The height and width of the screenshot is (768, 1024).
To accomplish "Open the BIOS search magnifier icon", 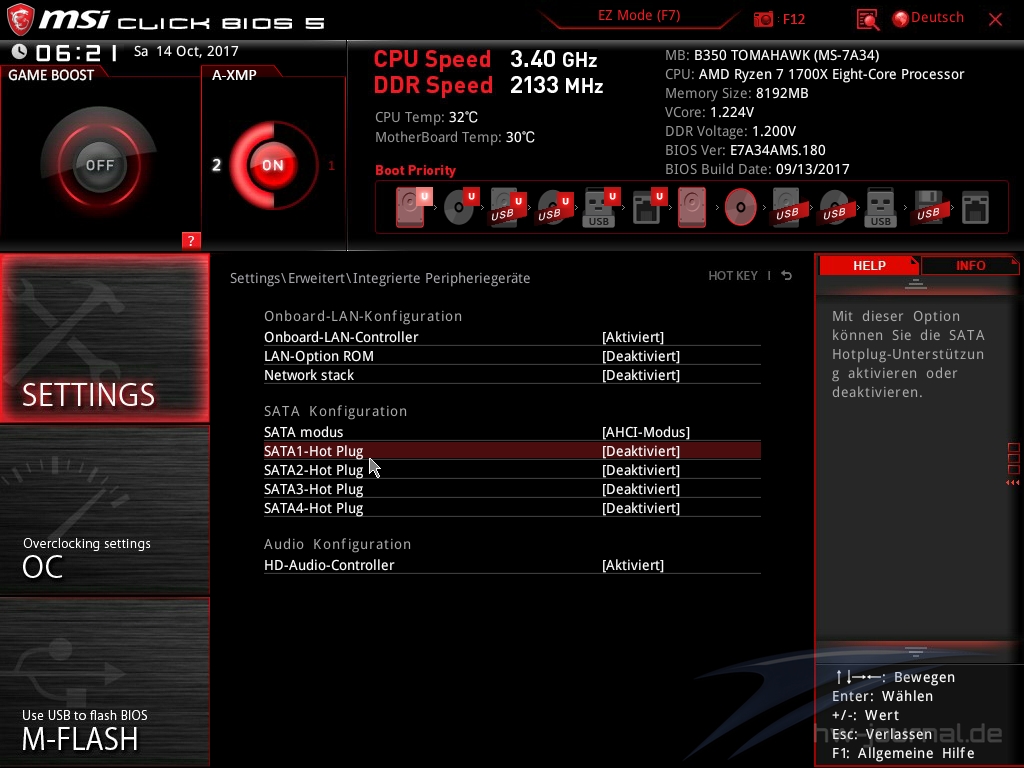I will (867, 20).
